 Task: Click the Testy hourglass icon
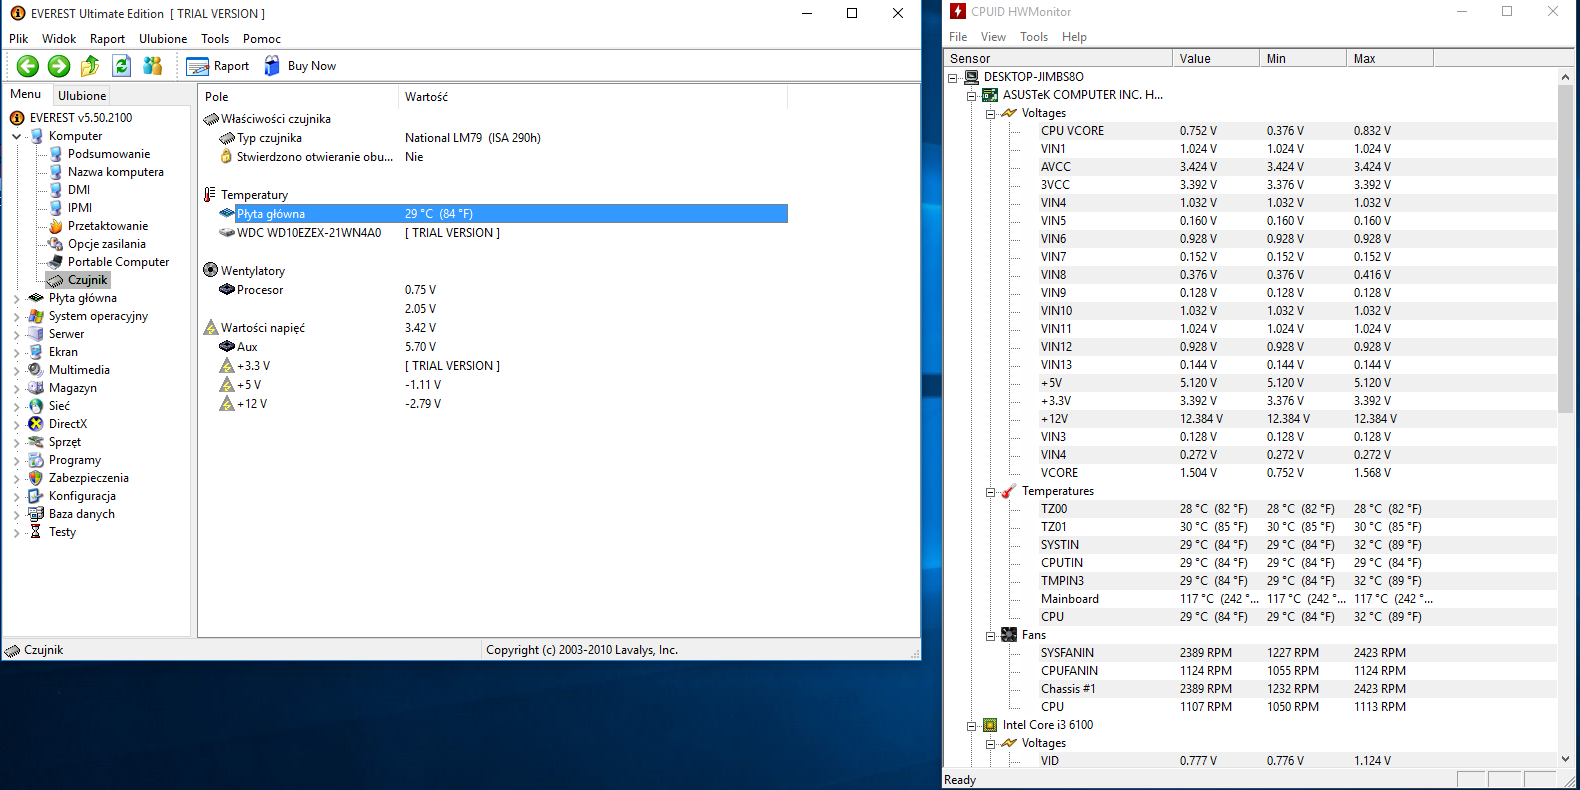(36, 532)
